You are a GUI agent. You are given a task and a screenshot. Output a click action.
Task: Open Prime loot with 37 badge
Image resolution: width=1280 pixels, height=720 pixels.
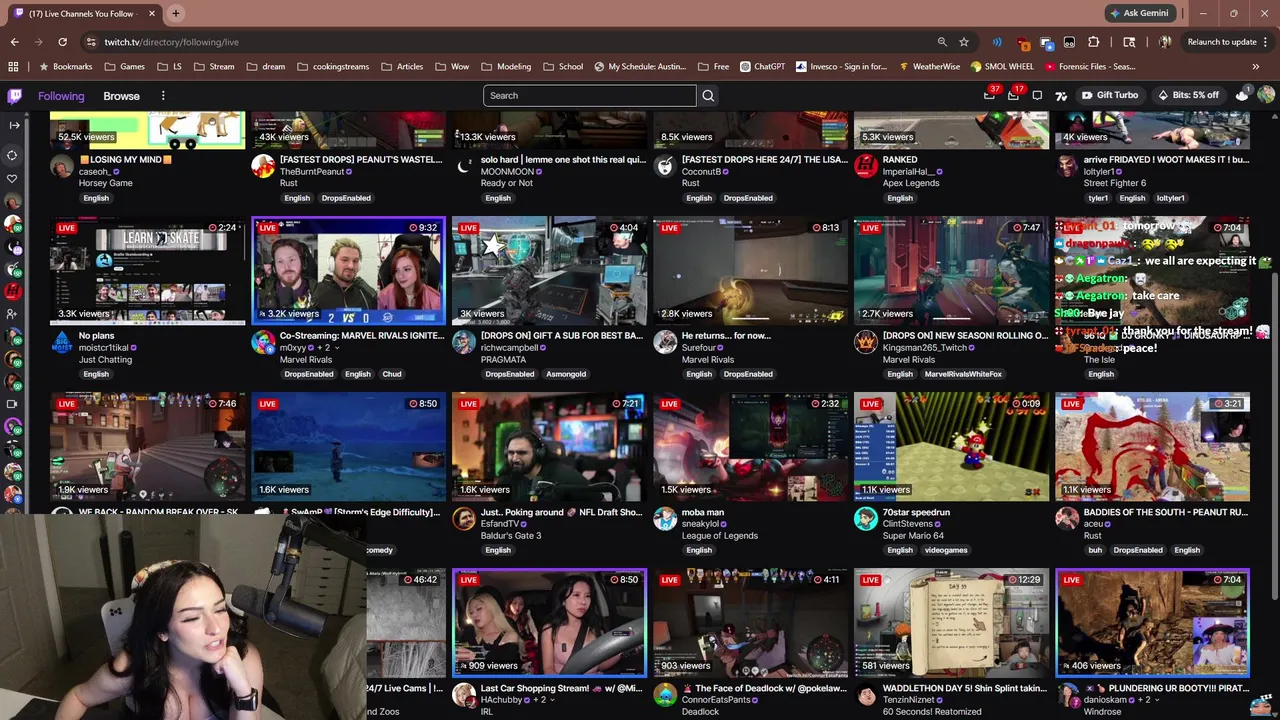click(x=989, y=95)
